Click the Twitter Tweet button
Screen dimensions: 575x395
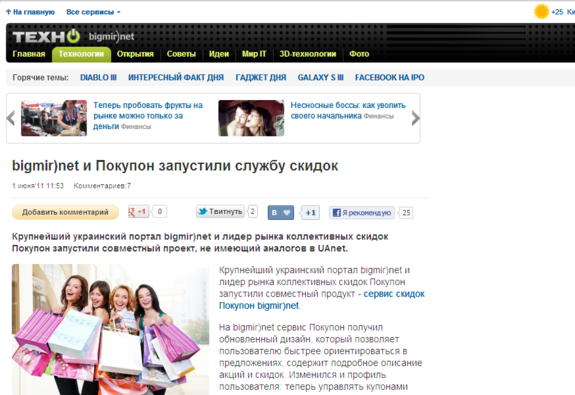[220, 211]
